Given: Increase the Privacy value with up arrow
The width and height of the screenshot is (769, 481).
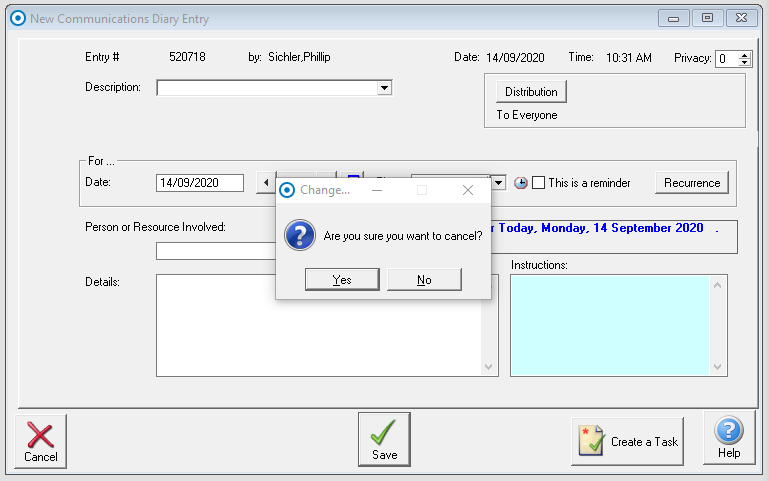Looking at the screenshot, I should pos(744,54).
